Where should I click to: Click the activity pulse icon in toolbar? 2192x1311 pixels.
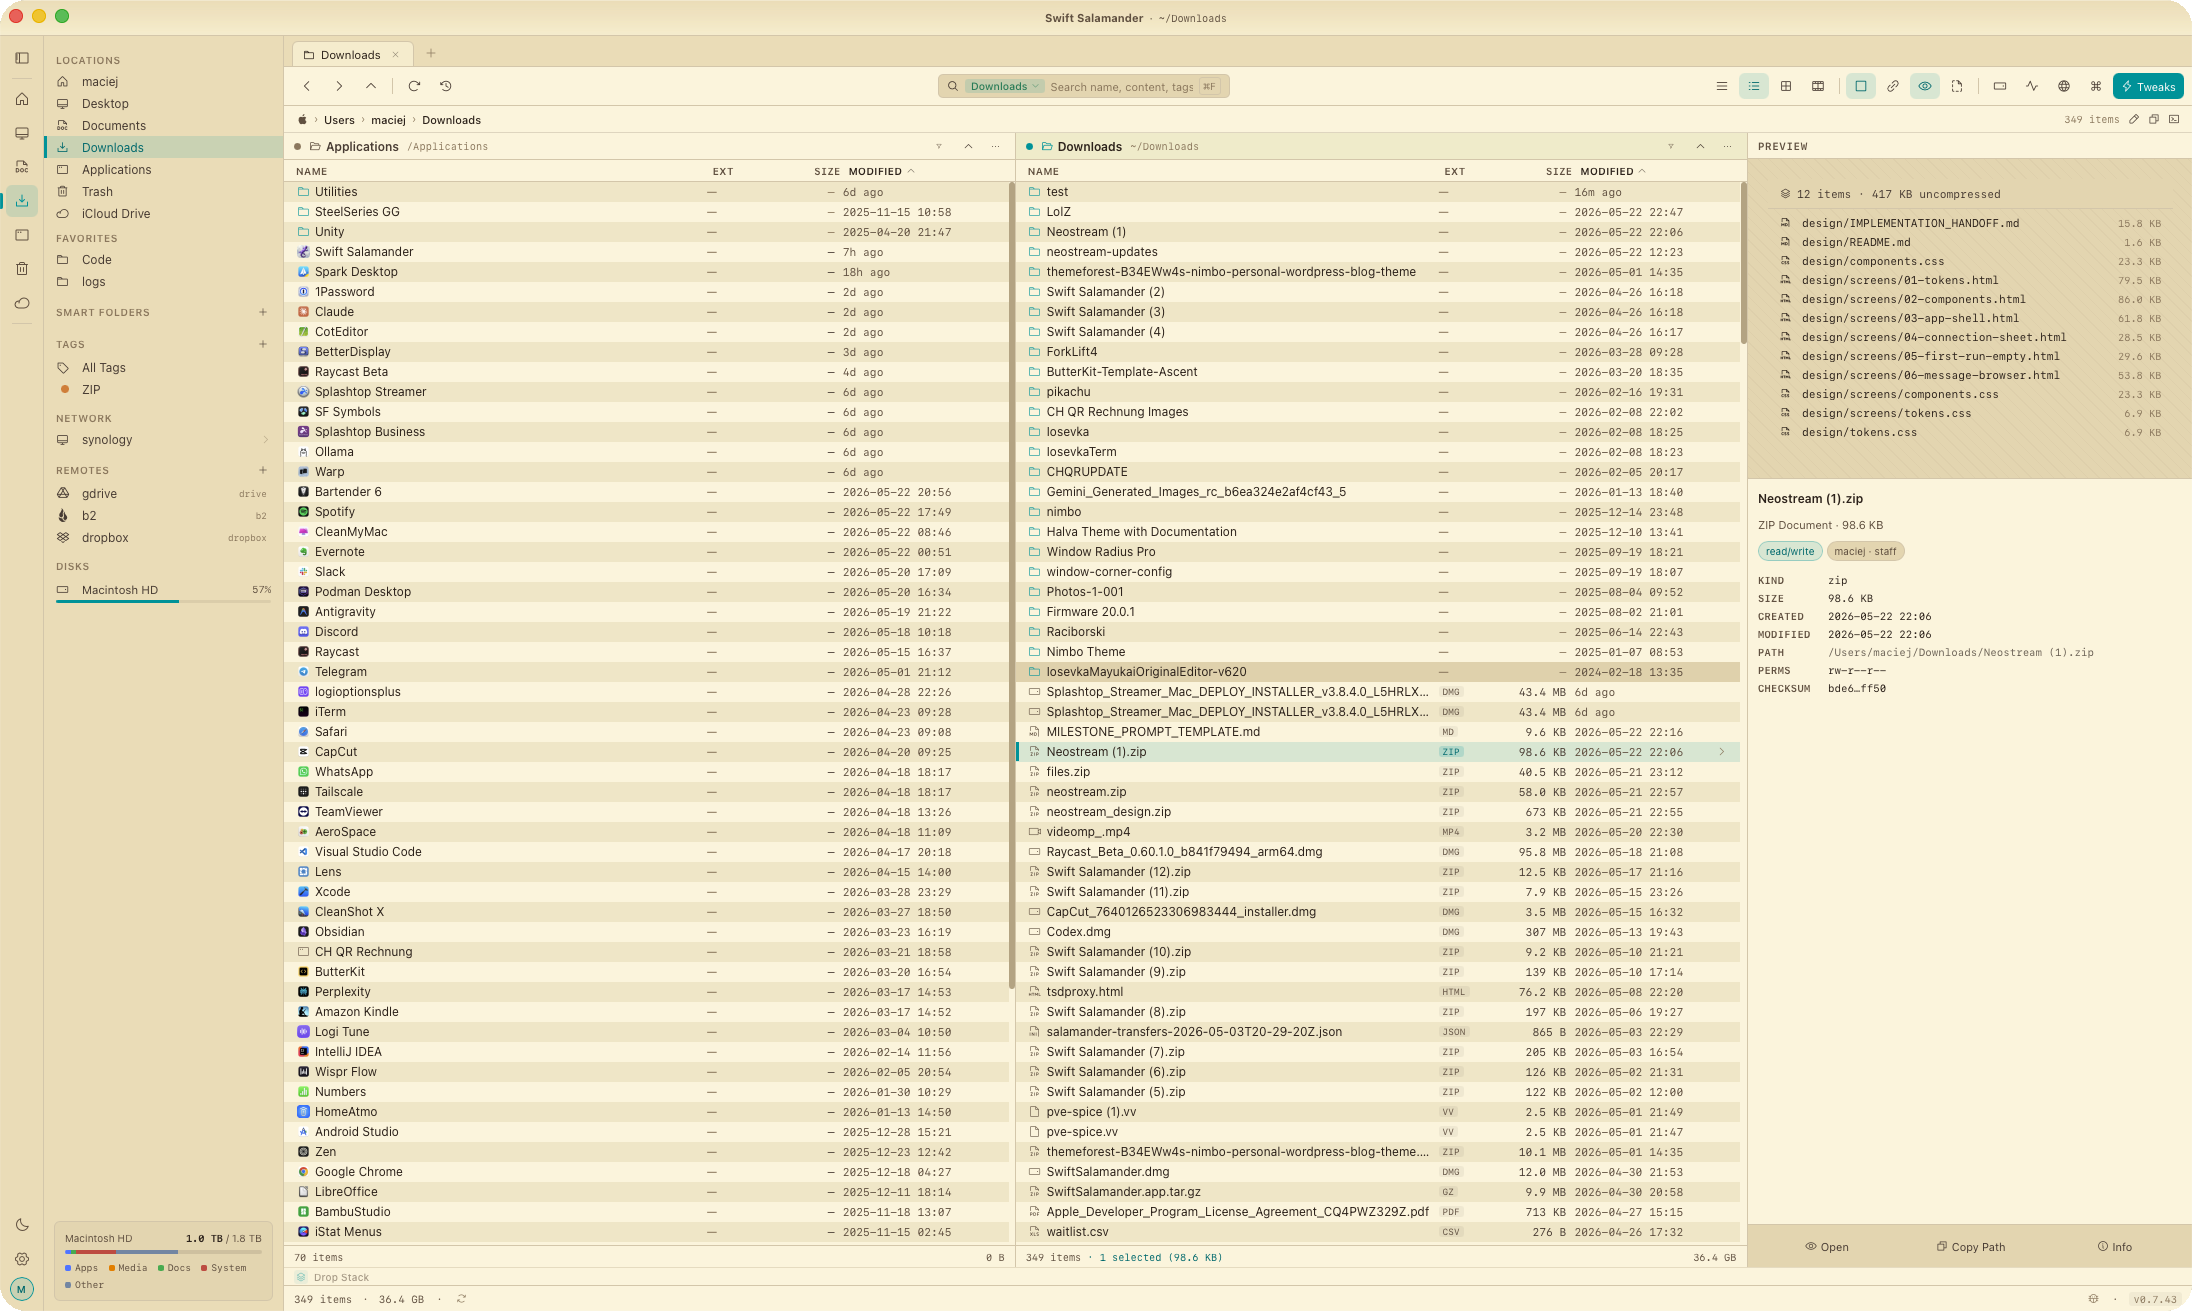tap(2032, 86)
